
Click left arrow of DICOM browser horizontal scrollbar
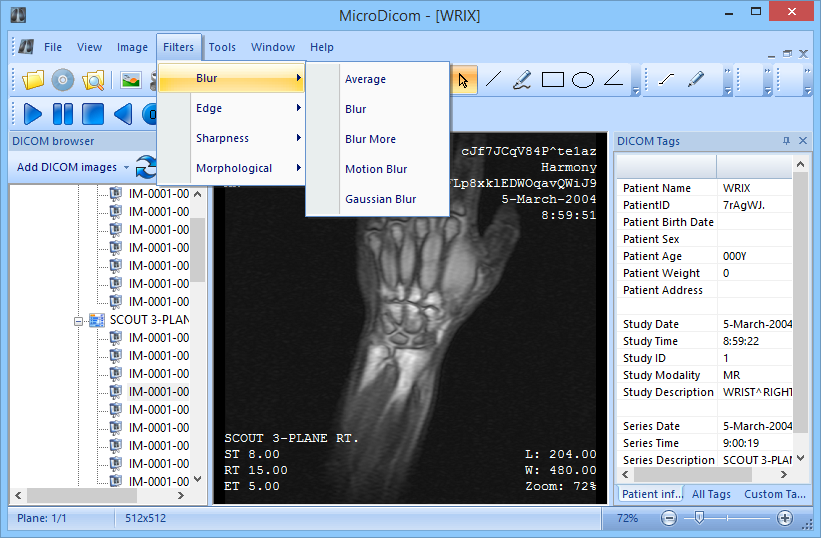click(x=18, y=495)
